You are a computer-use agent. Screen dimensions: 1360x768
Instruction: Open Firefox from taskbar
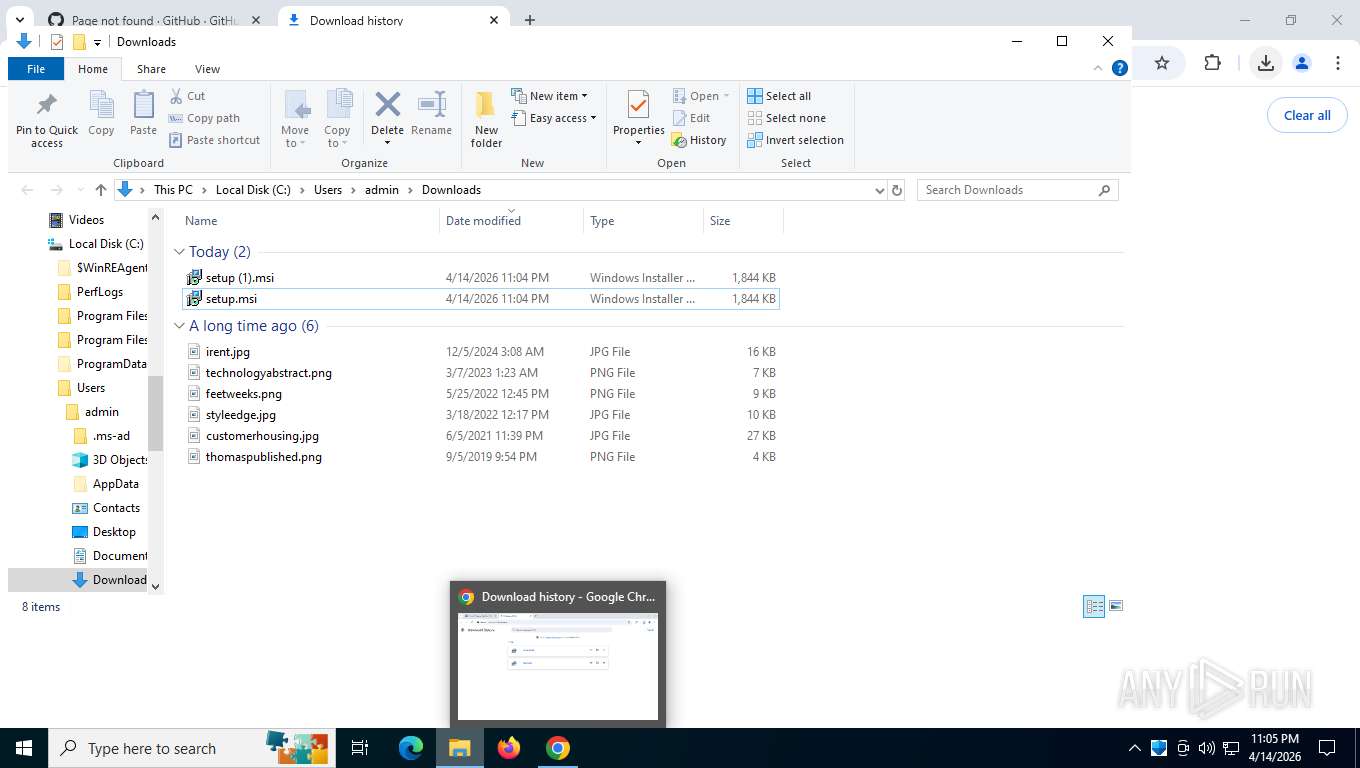coord(509,748)
